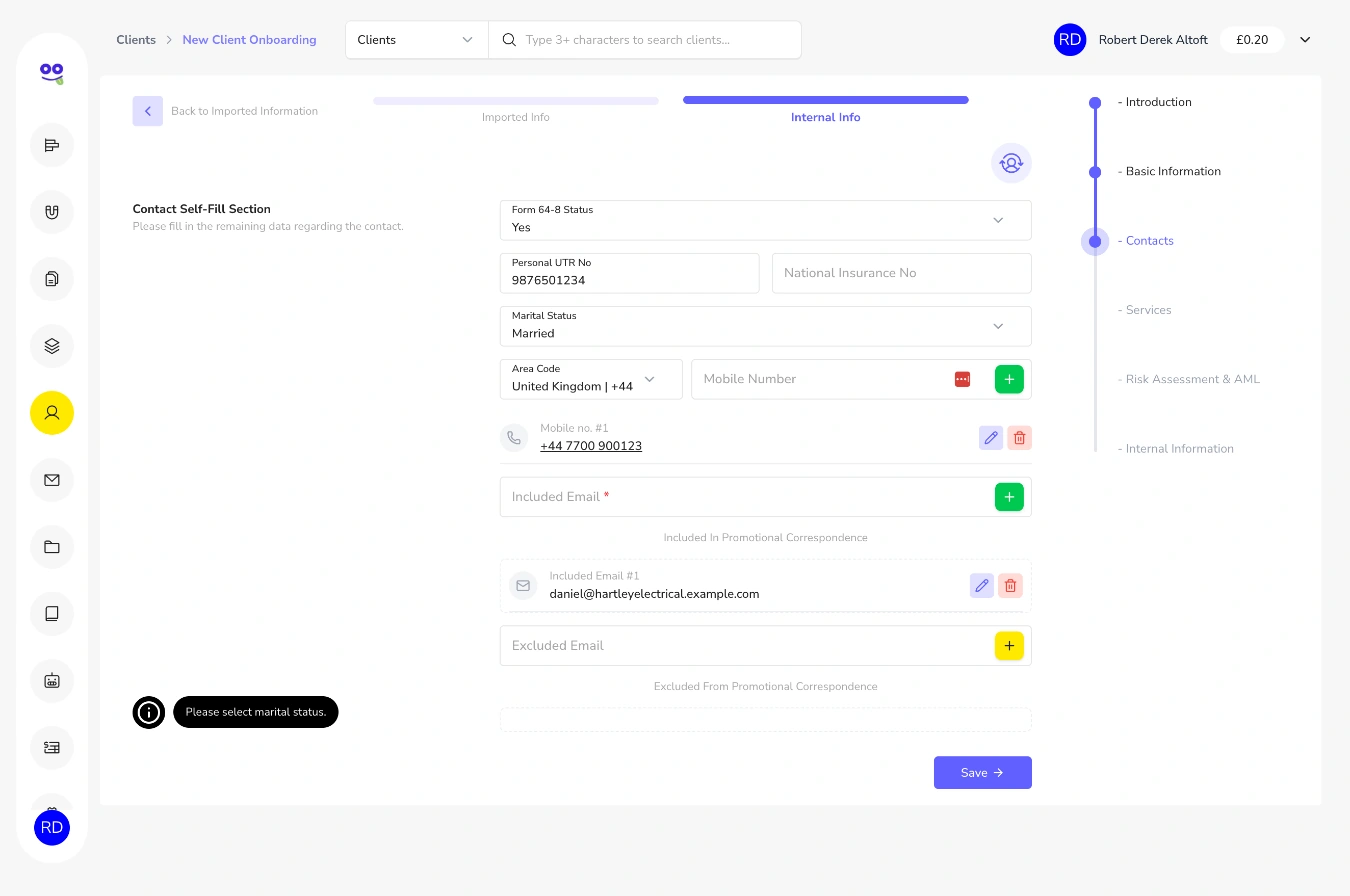This screenshot has height=896, width=1350.
Task: Go to the Services step
Action: [x=1148, y=310]
